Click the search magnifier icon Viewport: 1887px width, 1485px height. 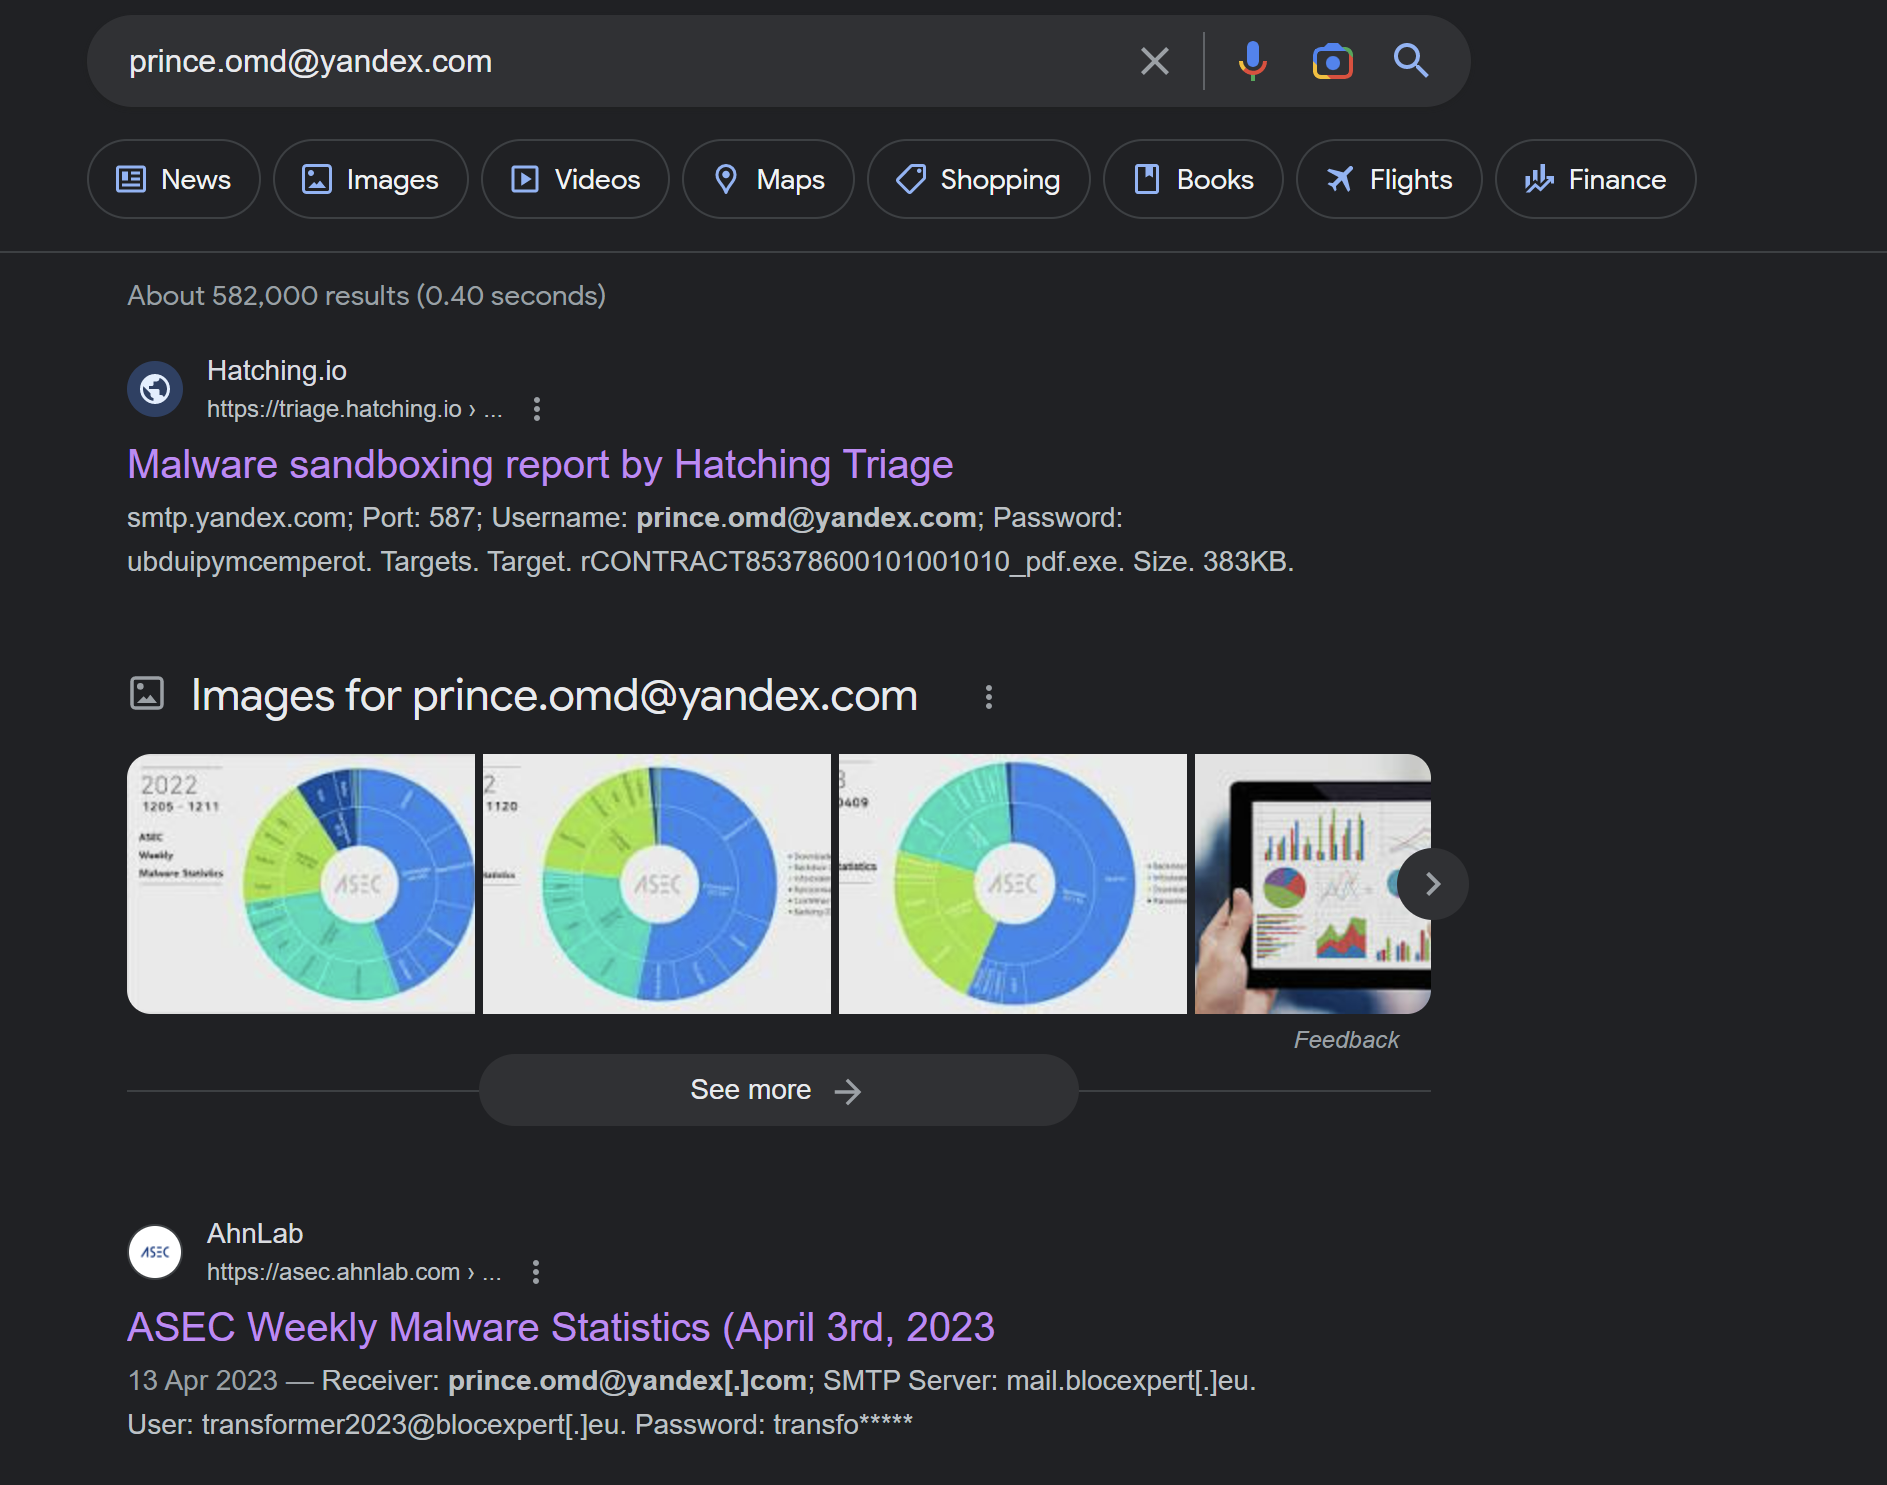click(x=1411, y=61)
